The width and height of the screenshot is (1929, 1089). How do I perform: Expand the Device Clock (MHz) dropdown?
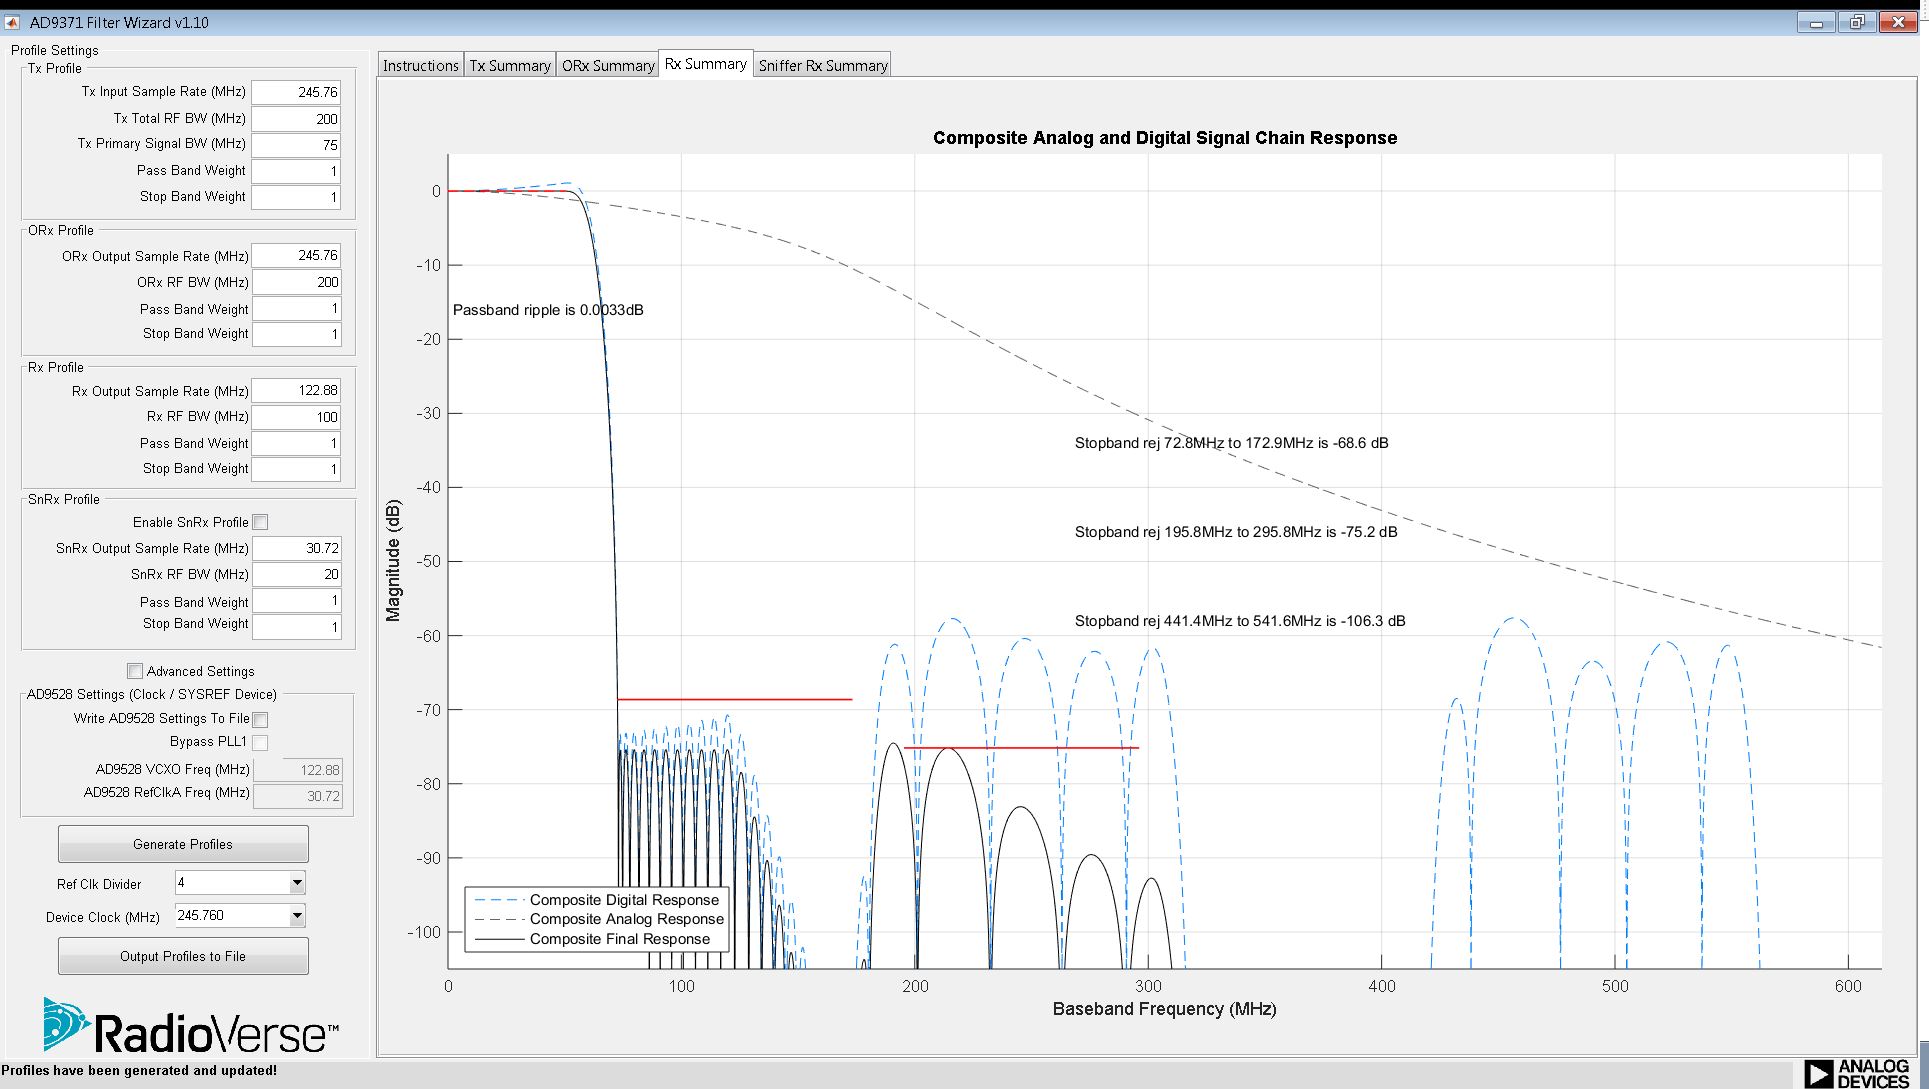(x=297, y=916)
